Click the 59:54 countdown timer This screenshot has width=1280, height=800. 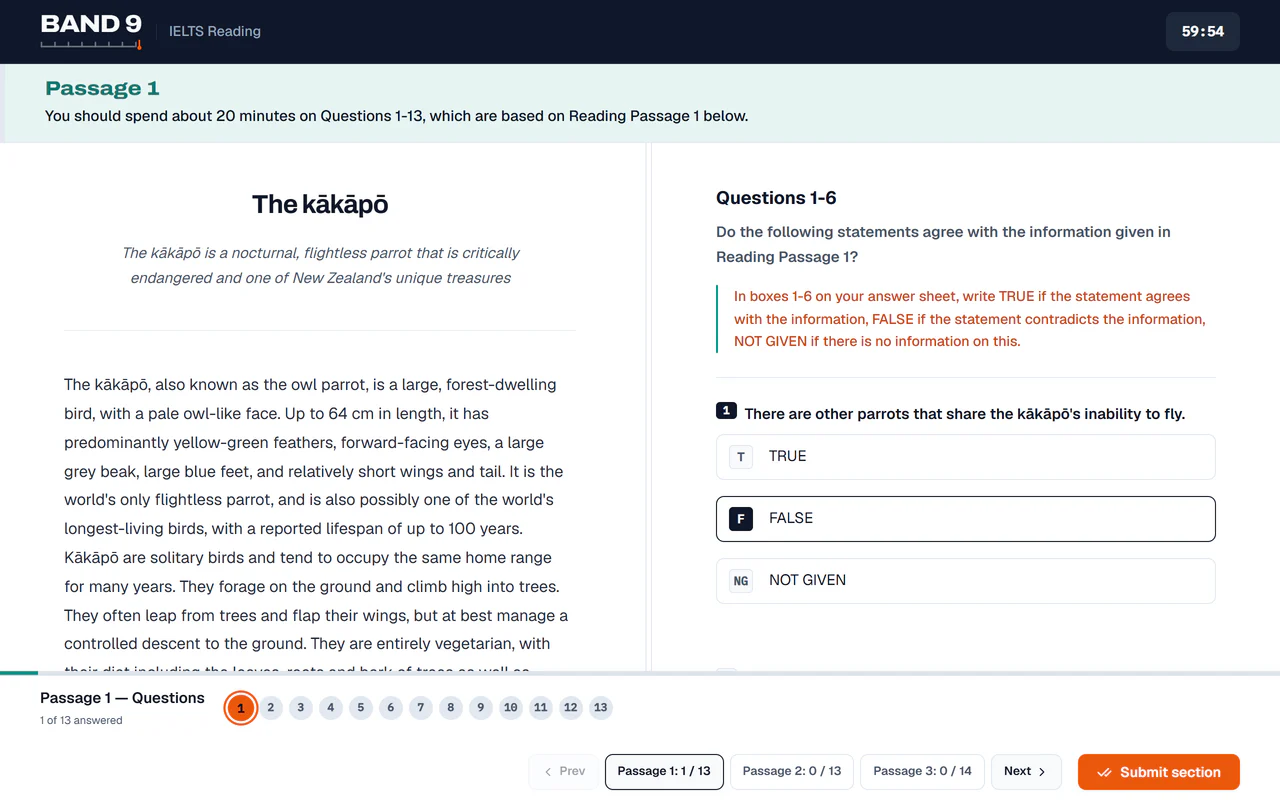click(x=1203, y=31)
